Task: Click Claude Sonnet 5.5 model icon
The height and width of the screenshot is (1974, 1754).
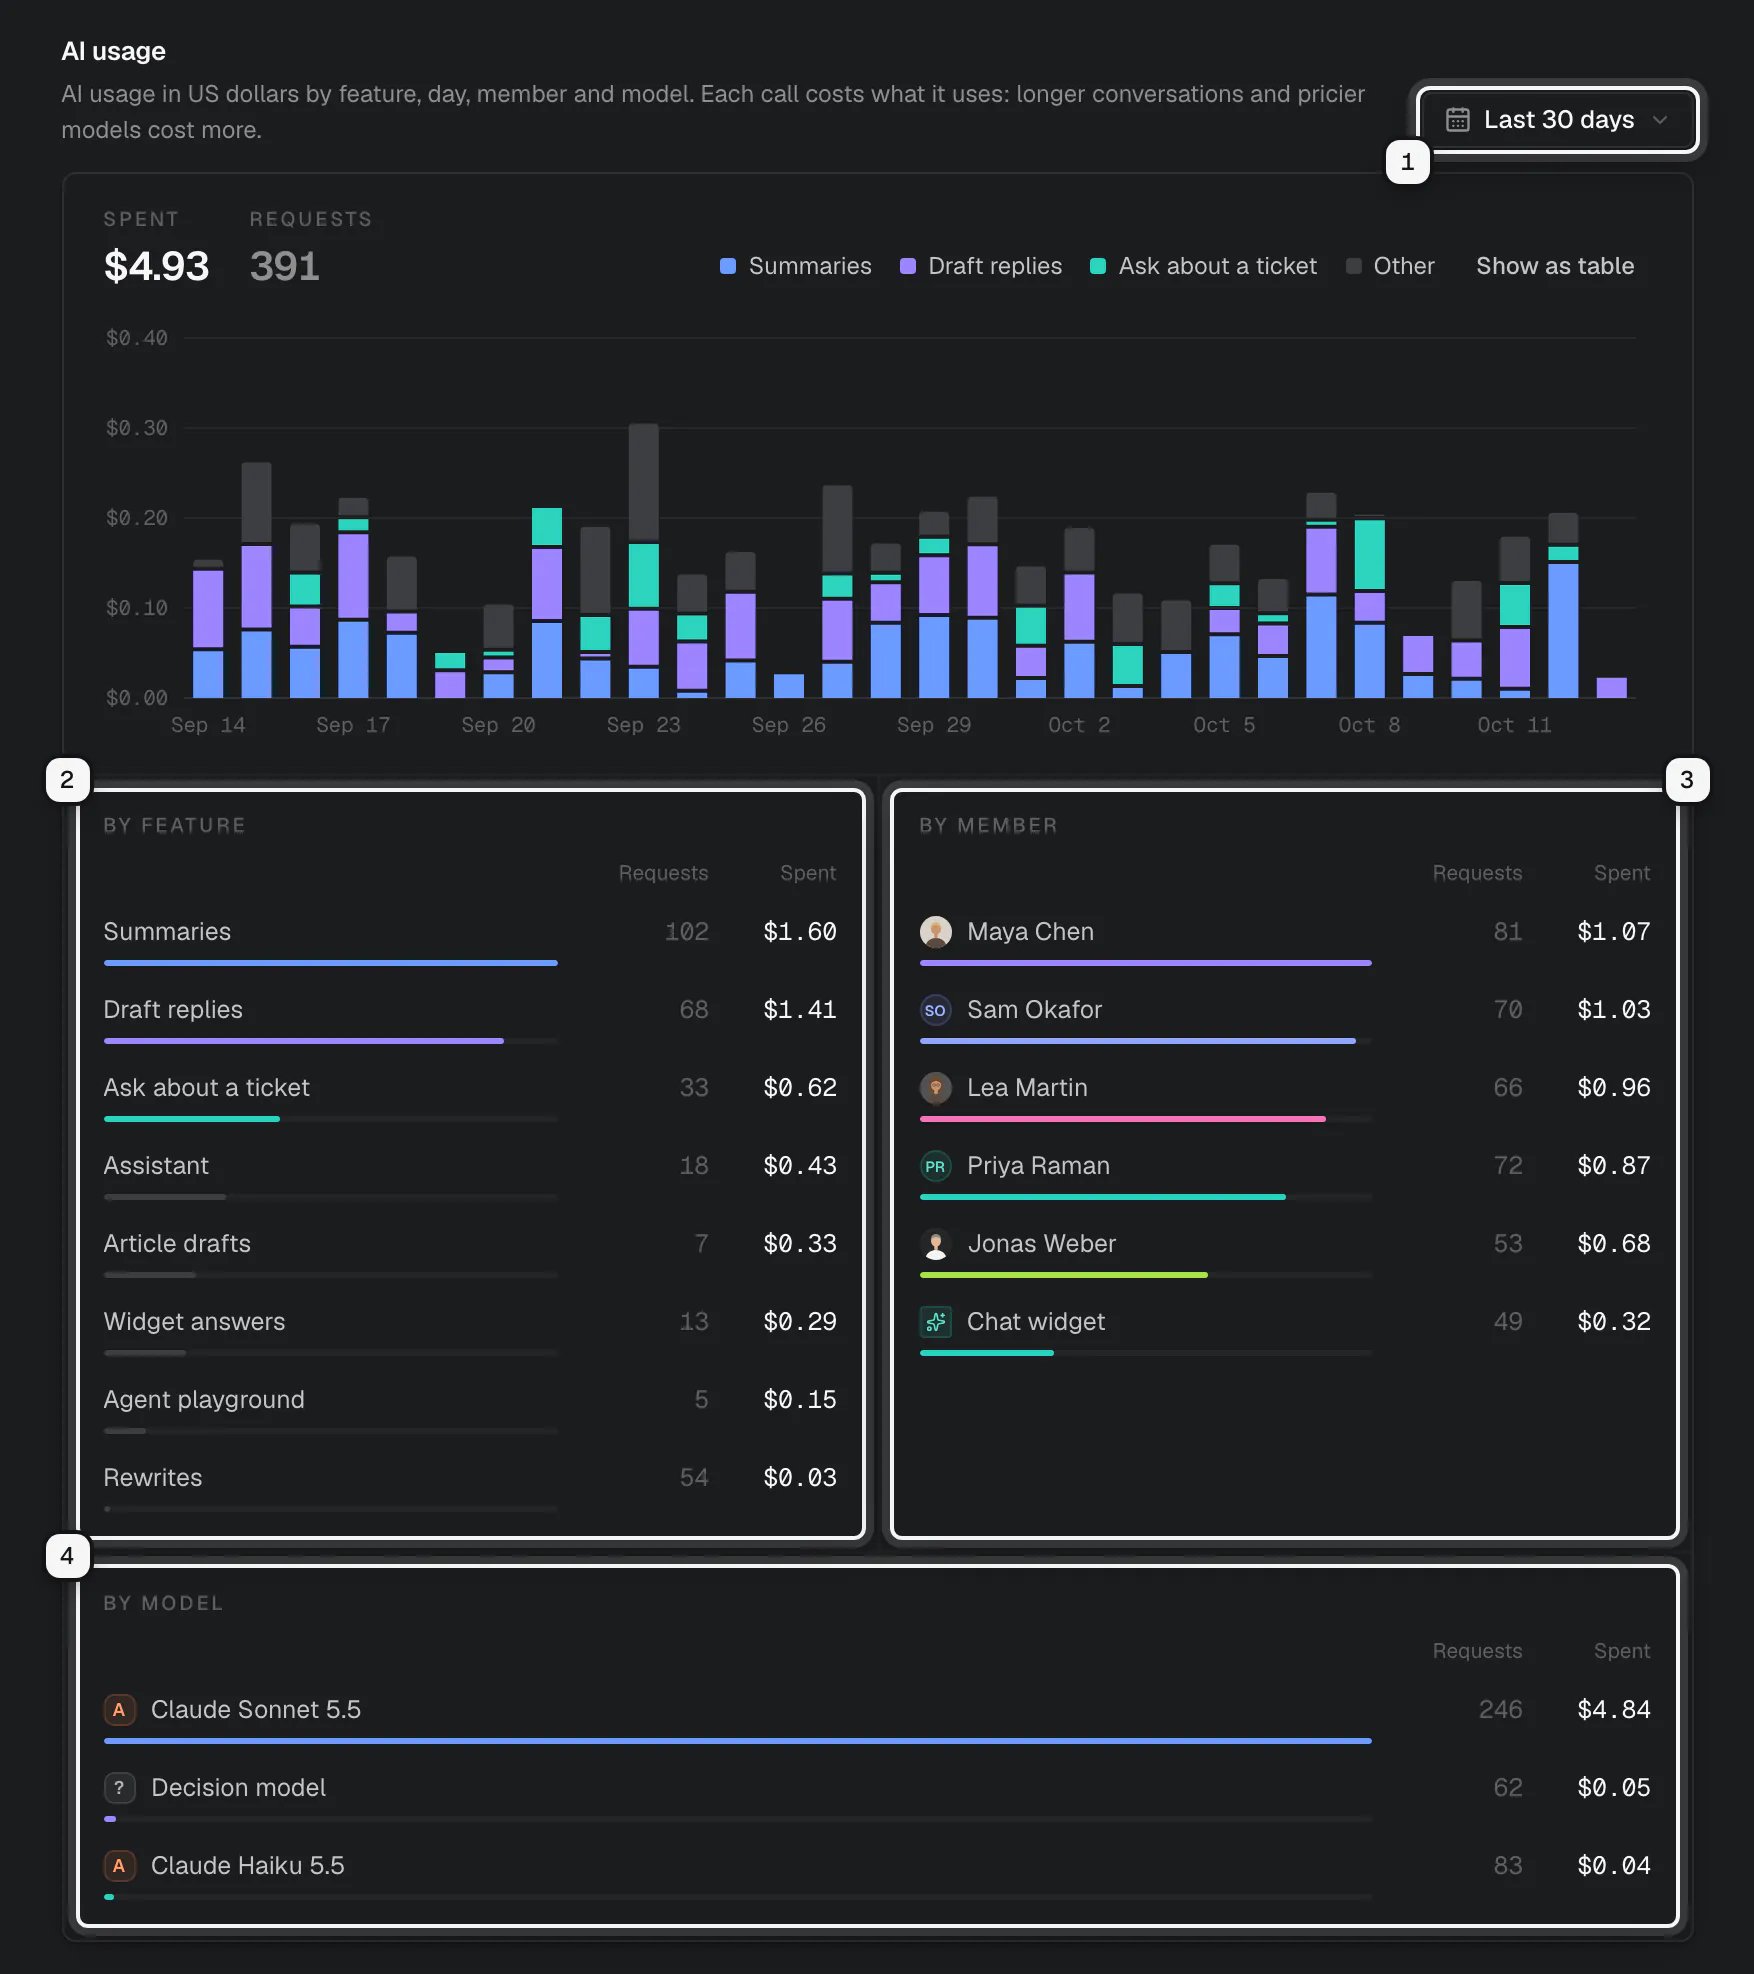Action: click(x=119, y=1710)
